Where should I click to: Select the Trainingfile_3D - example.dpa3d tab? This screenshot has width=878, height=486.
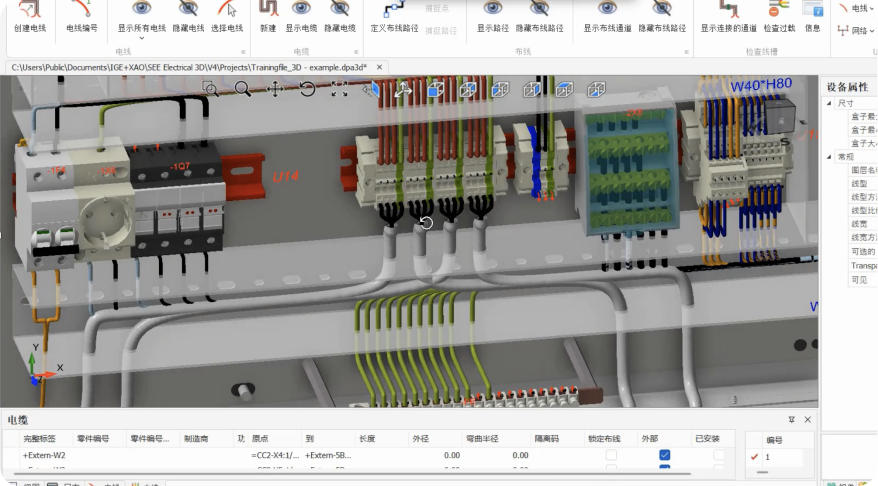click(x=189, y=67)
